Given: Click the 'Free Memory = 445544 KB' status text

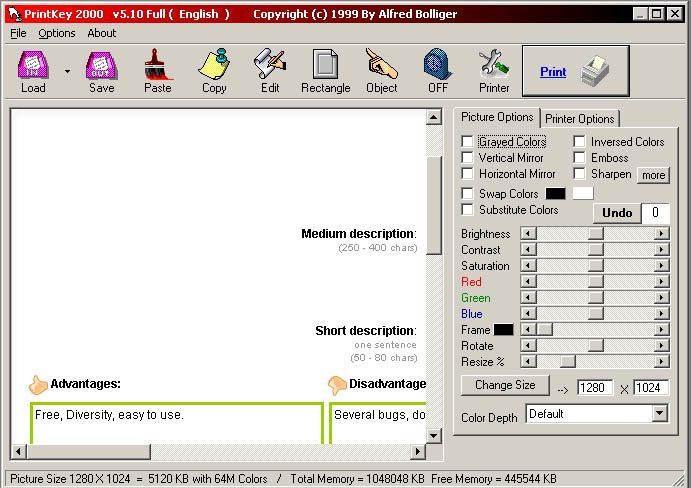Looking at the screenshot, I should [494, 479].
